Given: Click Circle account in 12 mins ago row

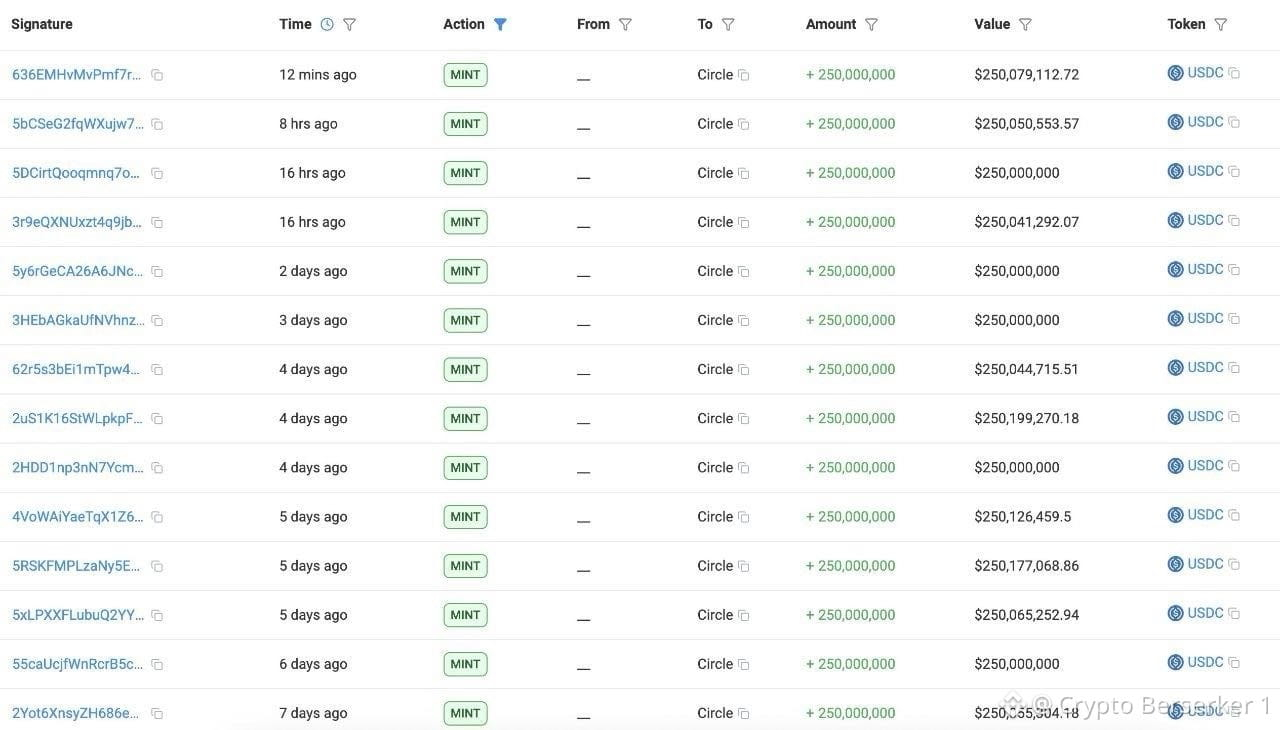Looking at the screenshot, I should (715, 75).
